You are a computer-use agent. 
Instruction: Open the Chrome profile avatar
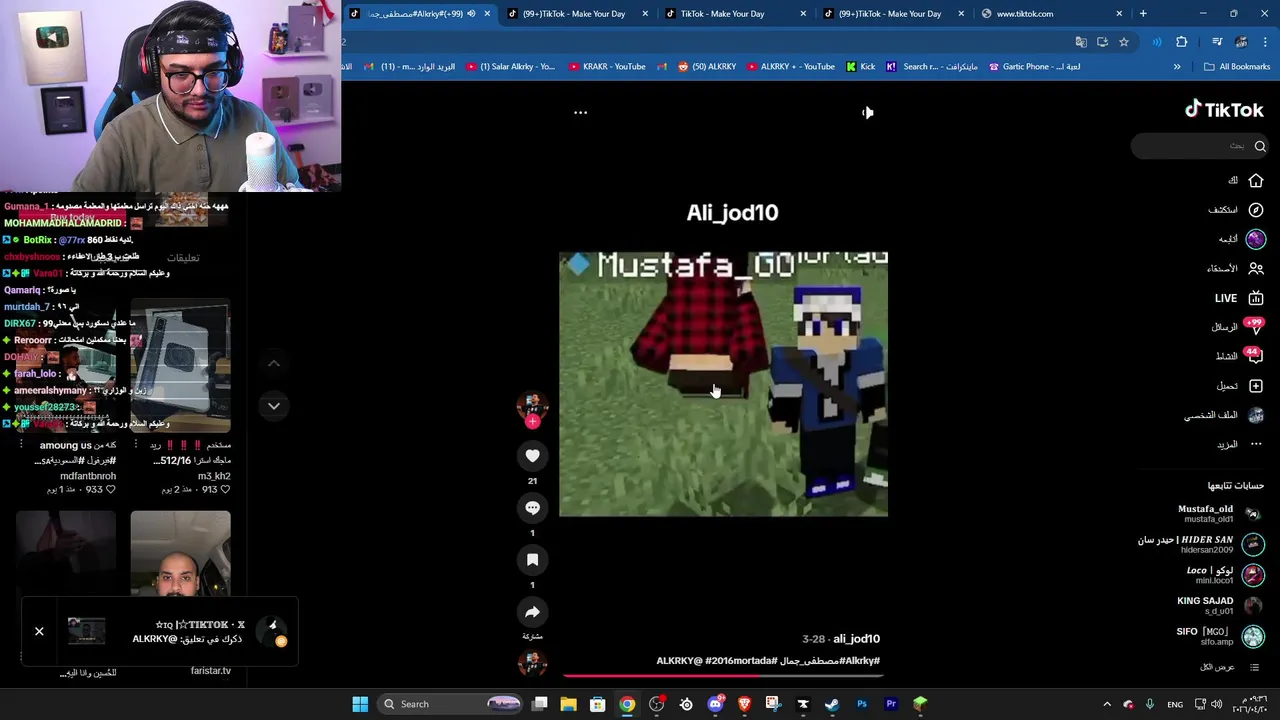[1241, 42]
